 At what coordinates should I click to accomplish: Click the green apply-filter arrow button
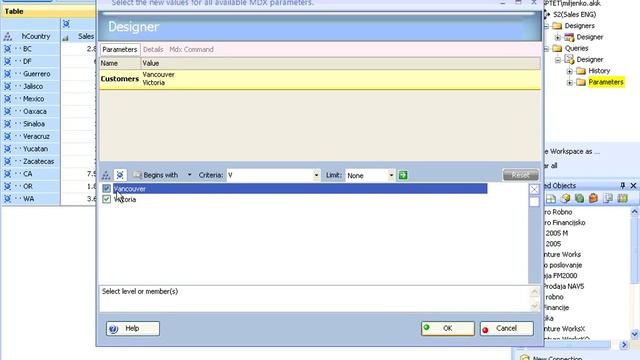click(x=403, y=175)
